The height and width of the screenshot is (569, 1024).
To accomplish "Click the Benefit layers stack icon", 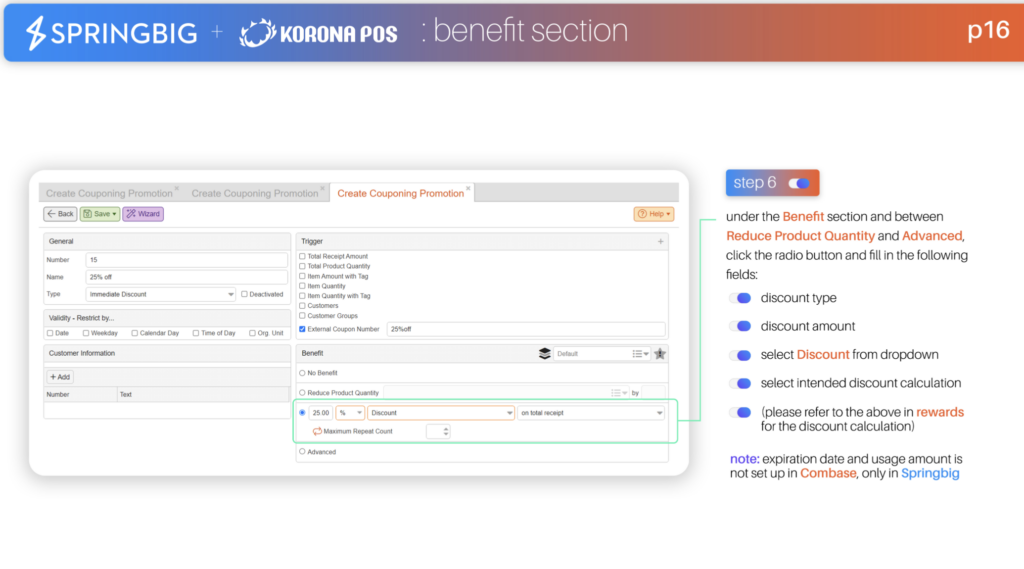I will click(x=545, y=353).
